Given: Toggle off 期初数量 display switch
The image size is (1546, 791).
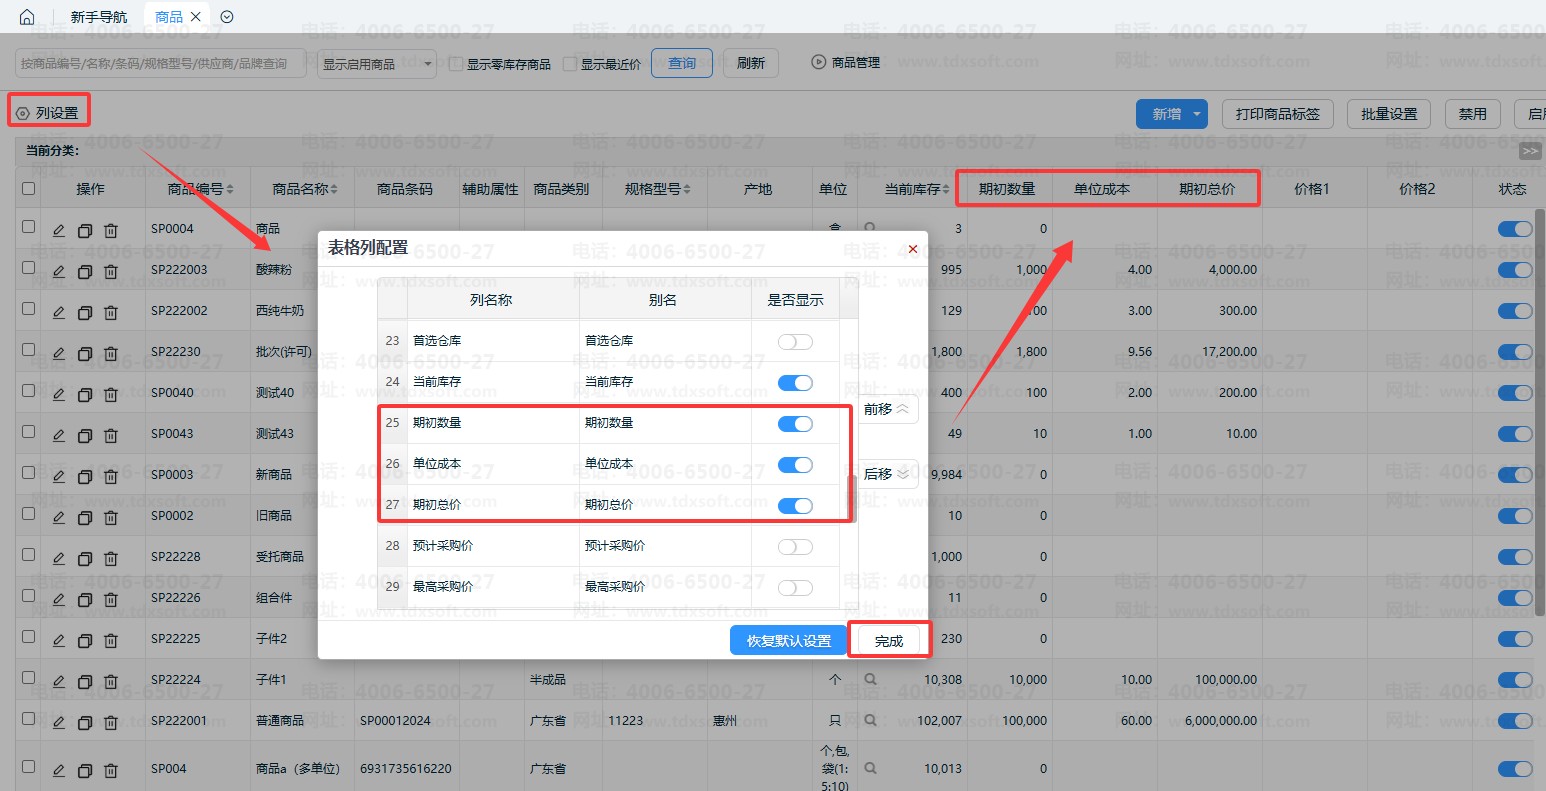Looking at the screenshot, I should 795,424.
